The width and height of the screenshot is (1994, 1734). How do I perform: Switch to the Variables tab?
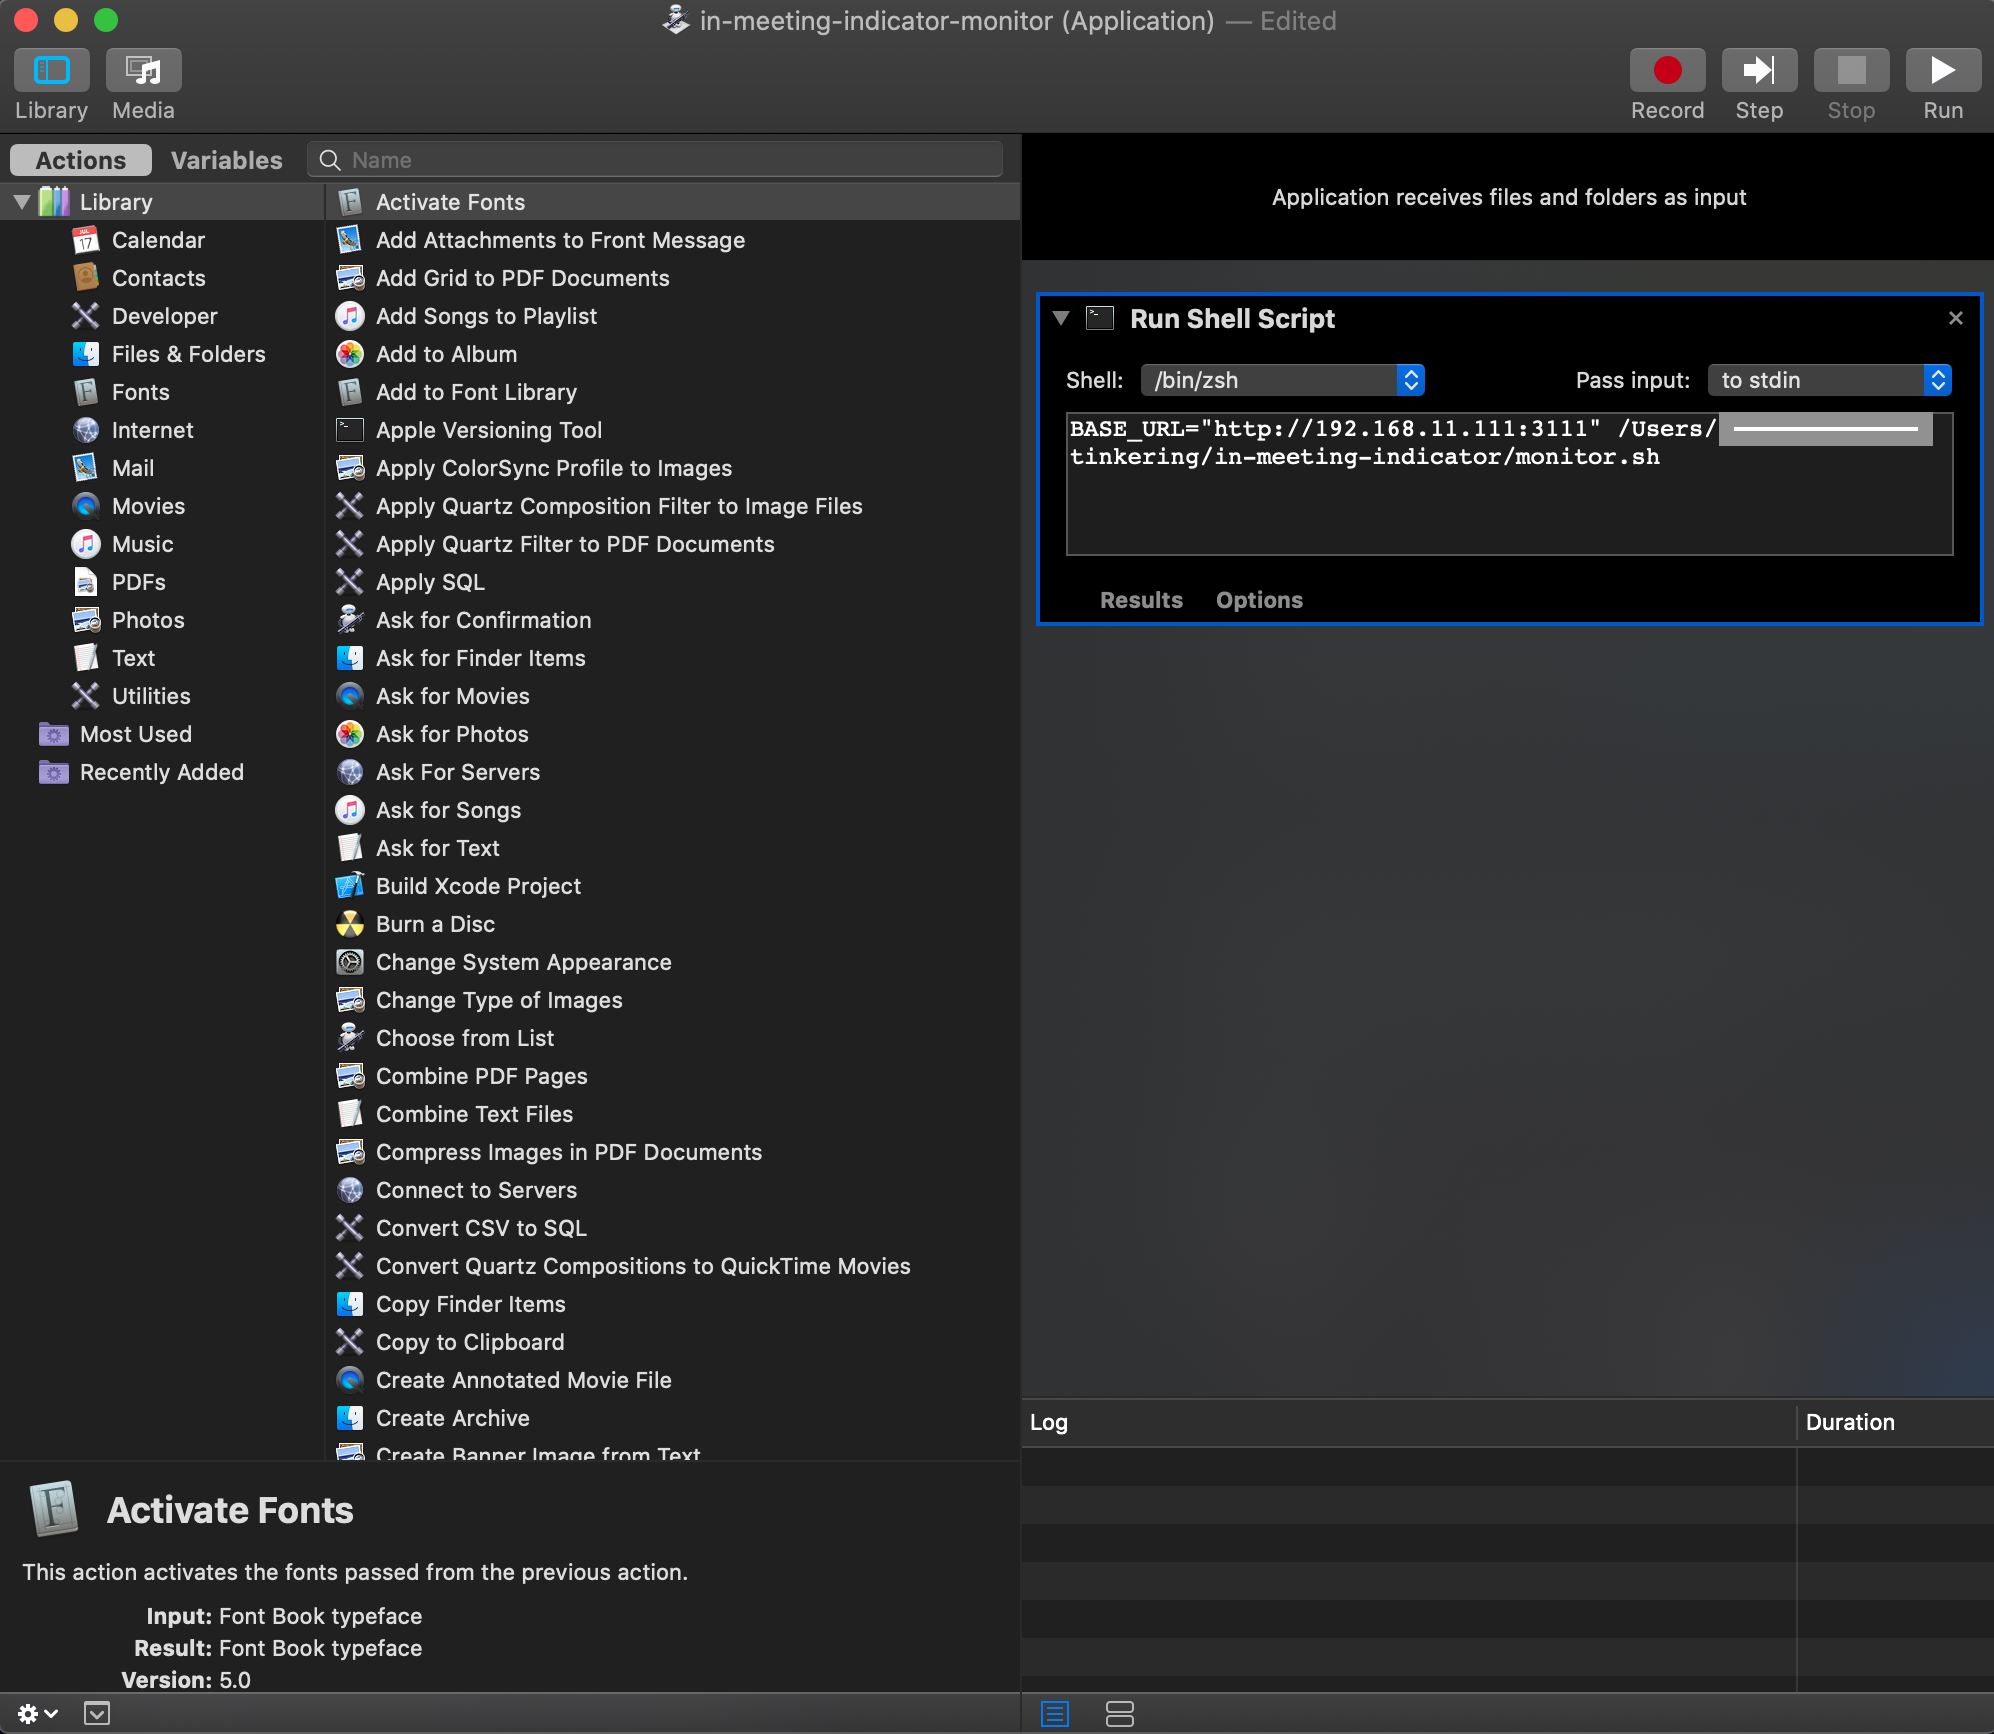[x=226, y=160]
